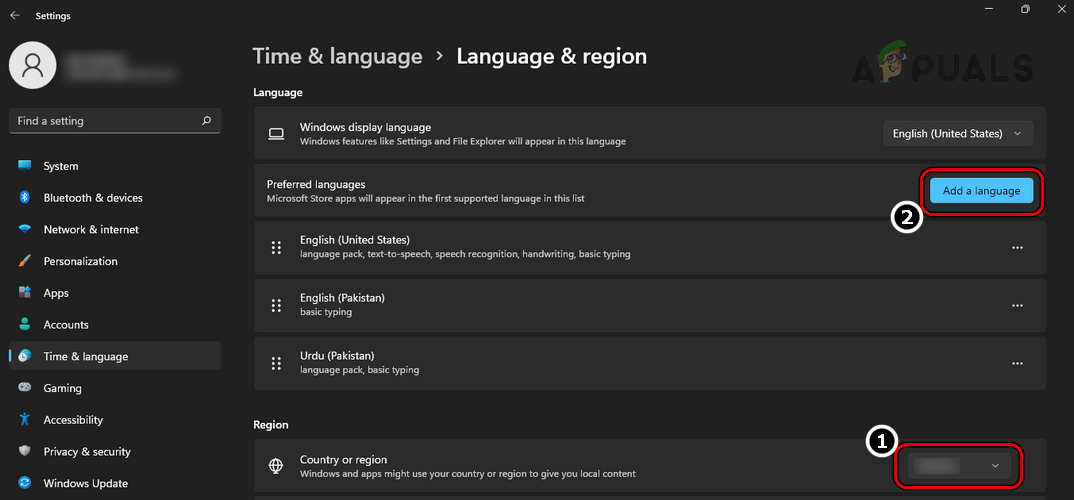Click the drag handle beside English (Pakistan)
Screen dimensions: 1074x500
[276, 305]
